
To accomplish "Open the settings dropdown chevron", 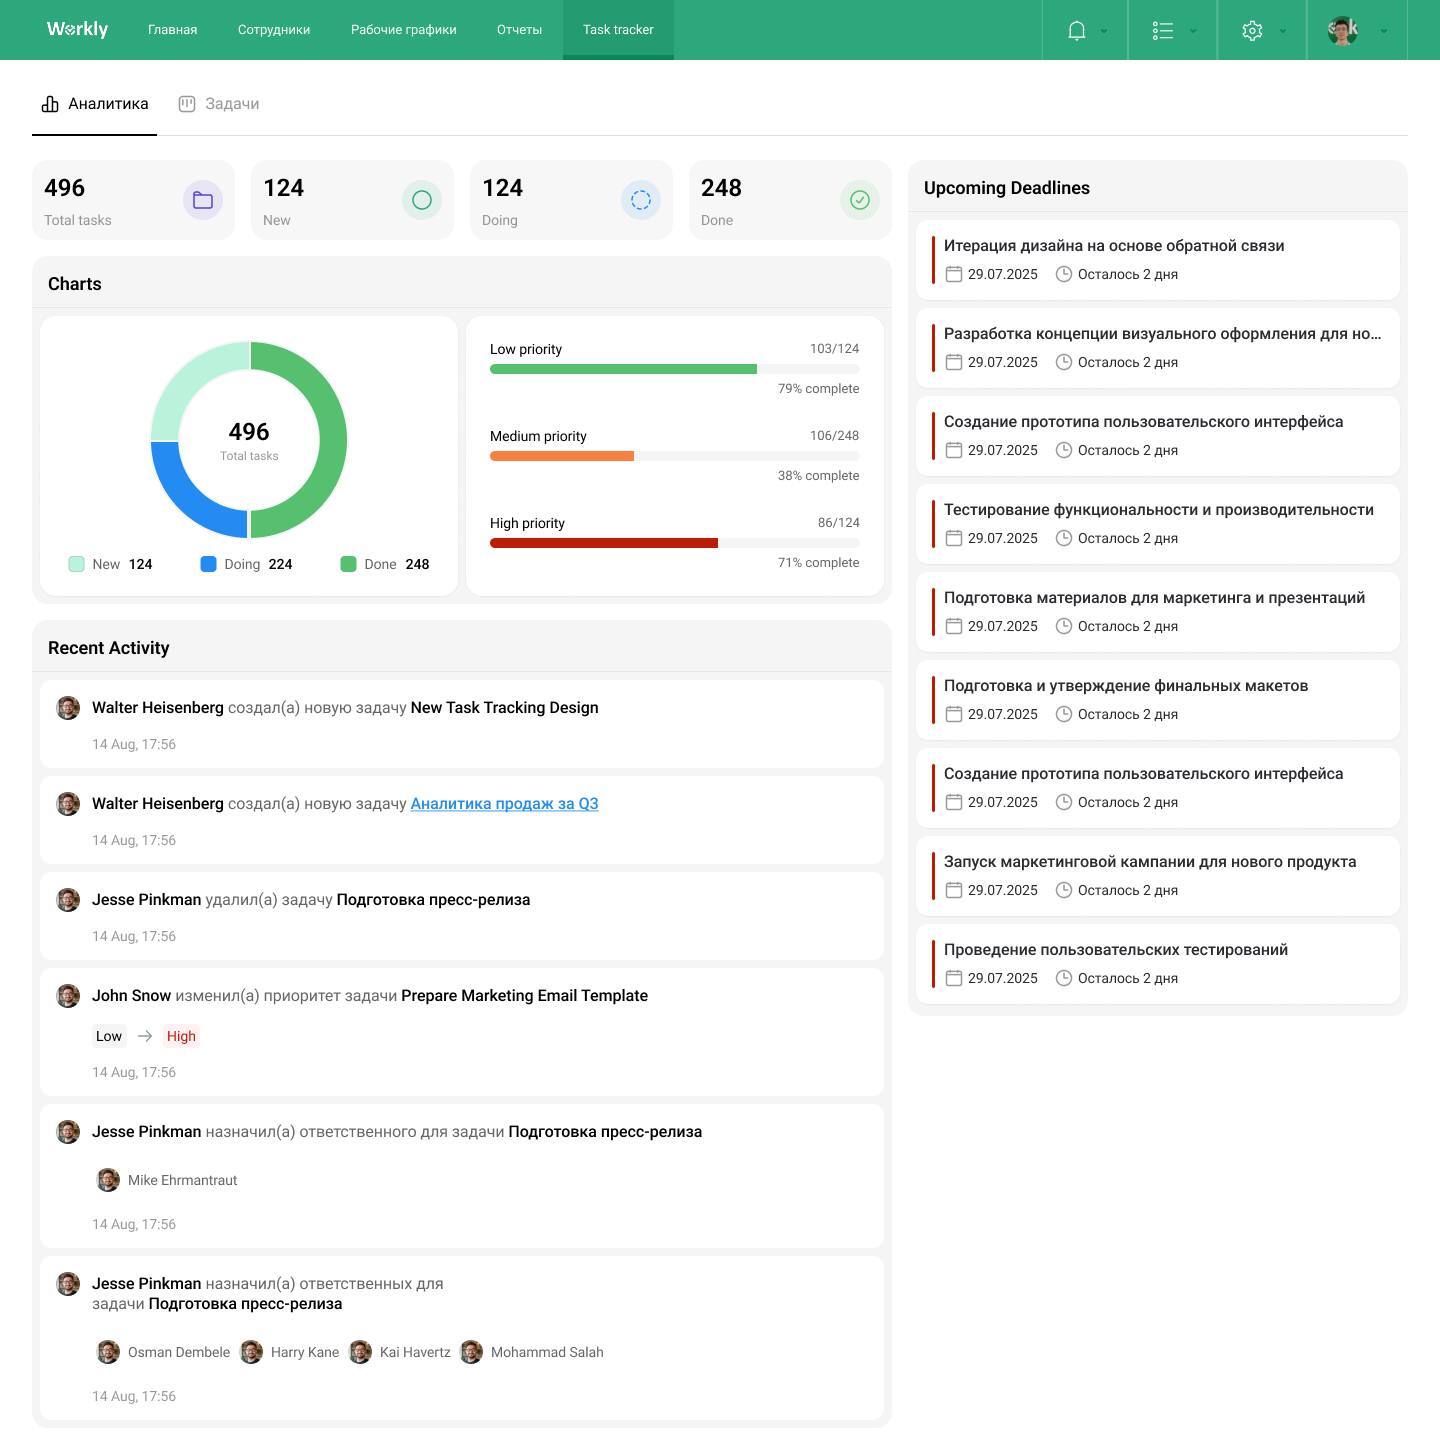I will (1281, 31).
